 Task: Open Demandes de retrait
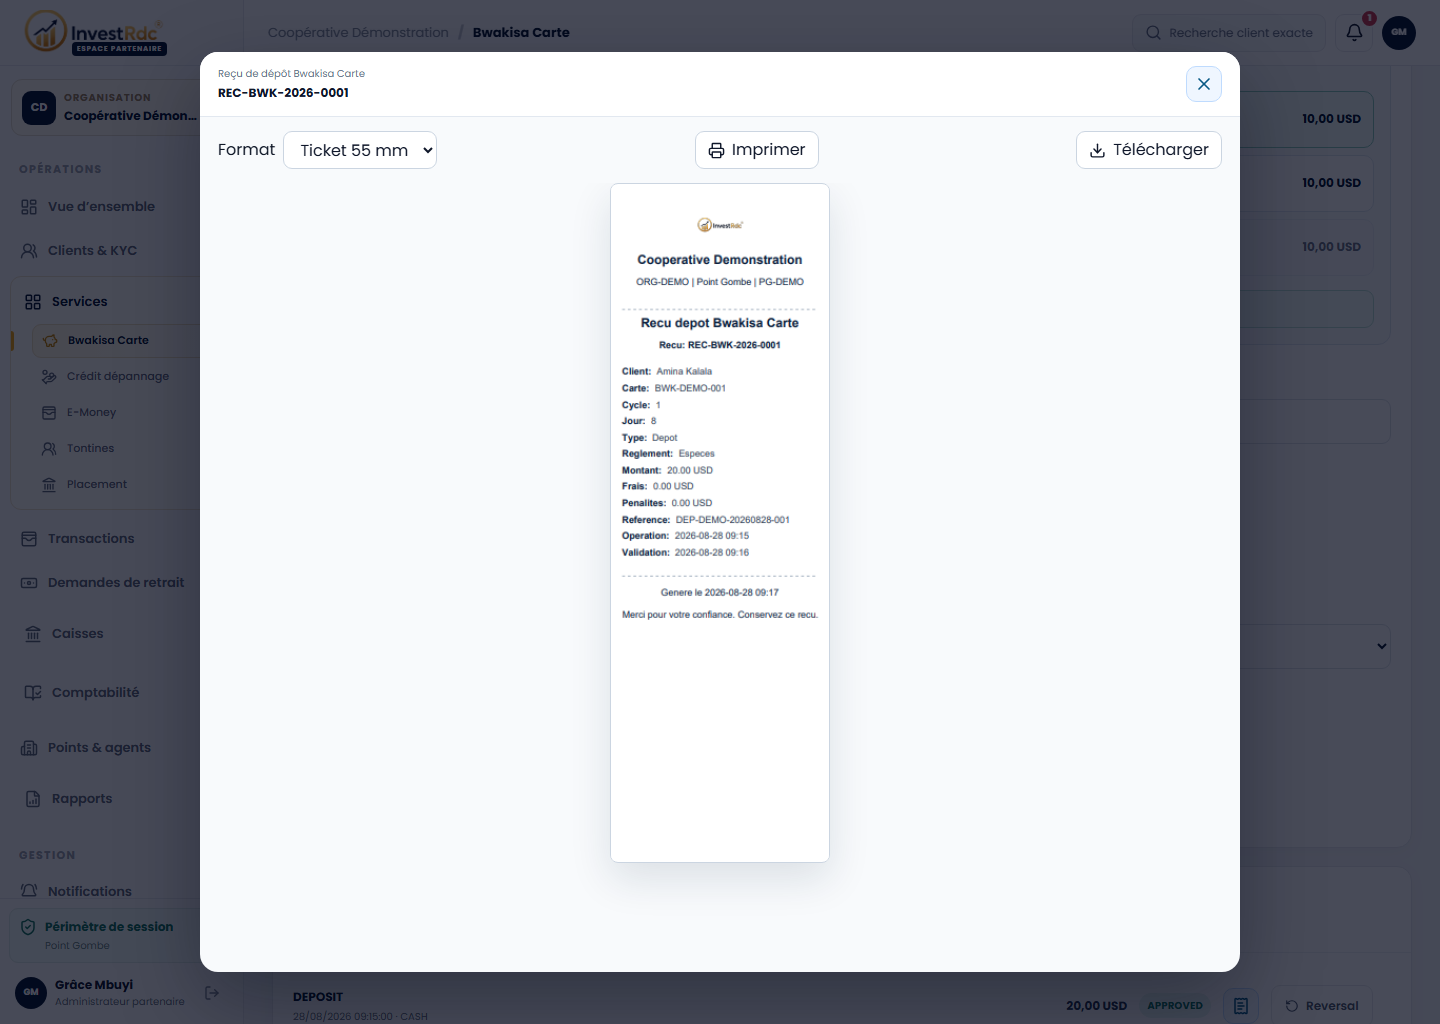pos(116,582)
